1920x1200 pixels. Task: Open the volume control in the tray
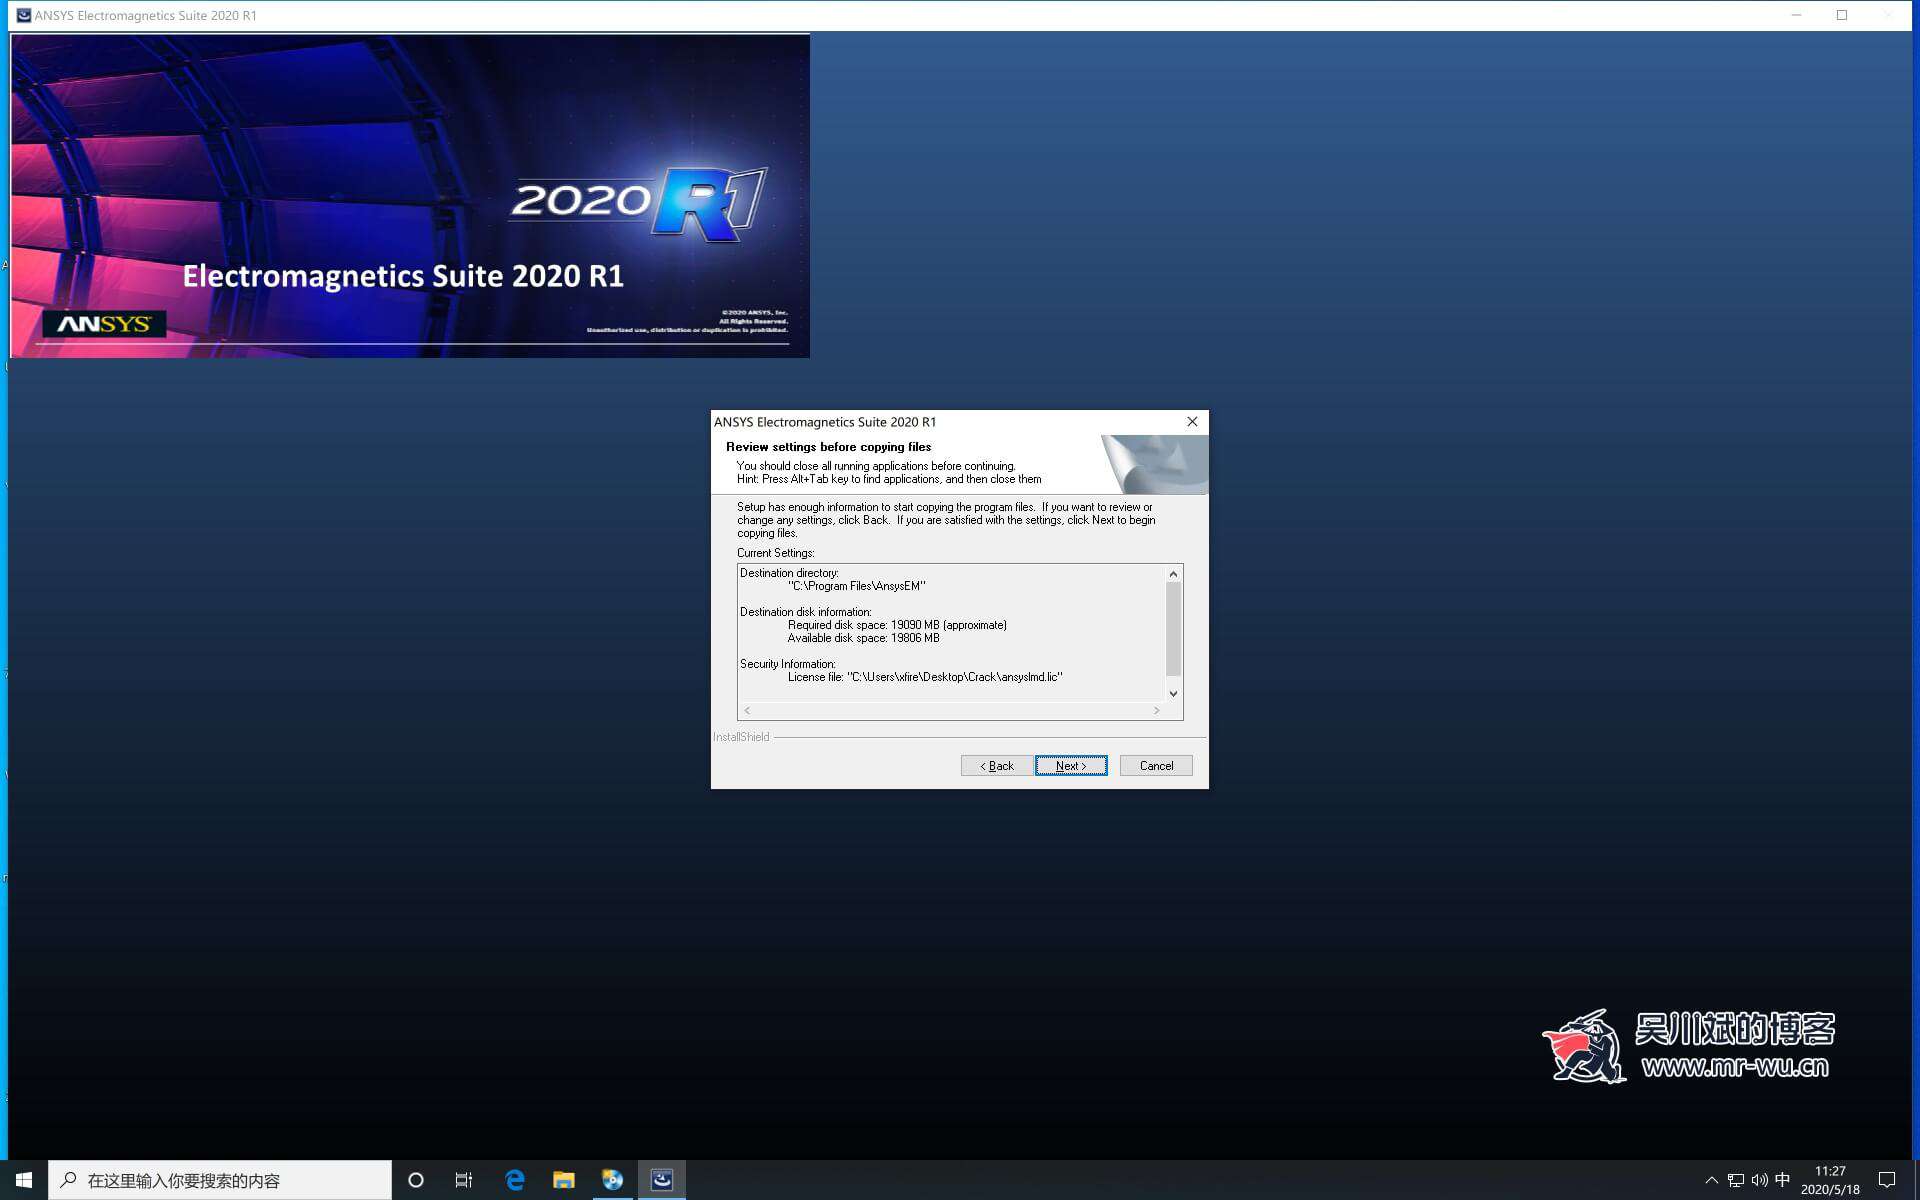click(x=1759, y=1180)
